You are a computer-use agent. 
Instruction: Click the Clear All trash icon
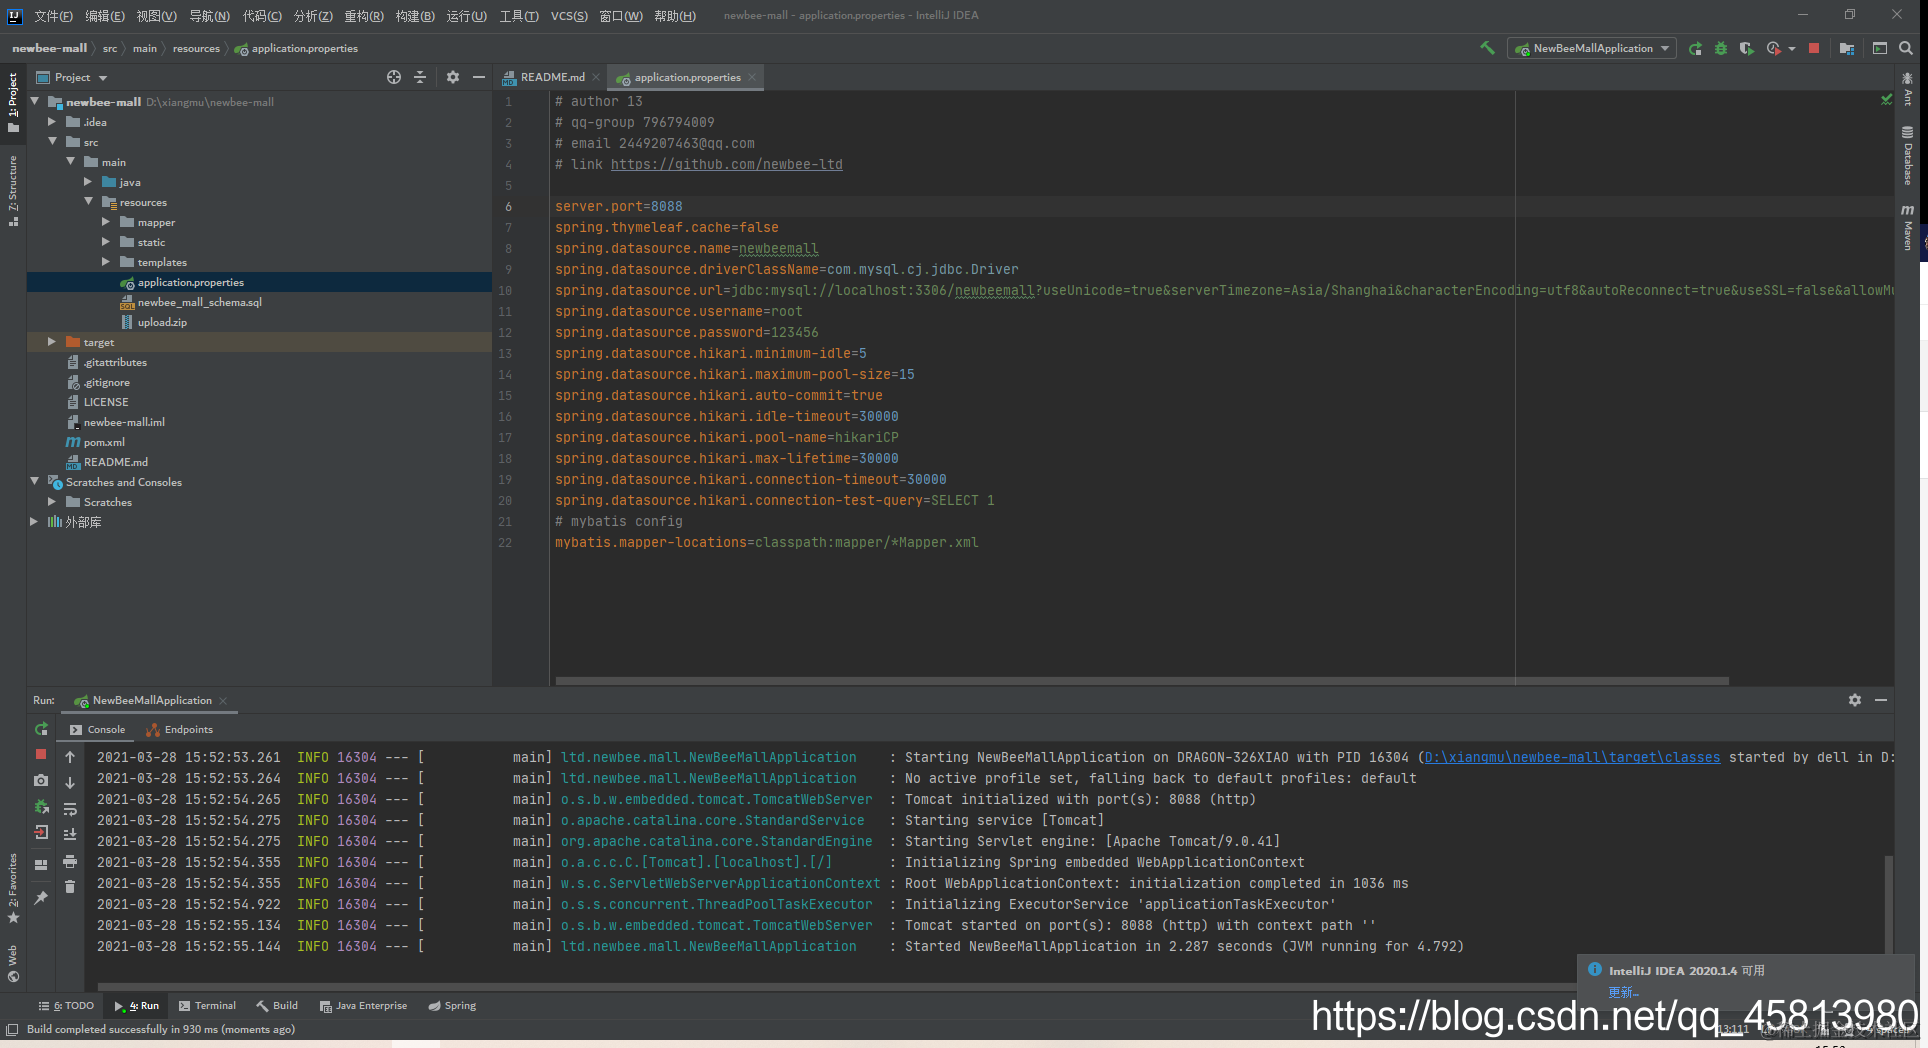(70, 886)
